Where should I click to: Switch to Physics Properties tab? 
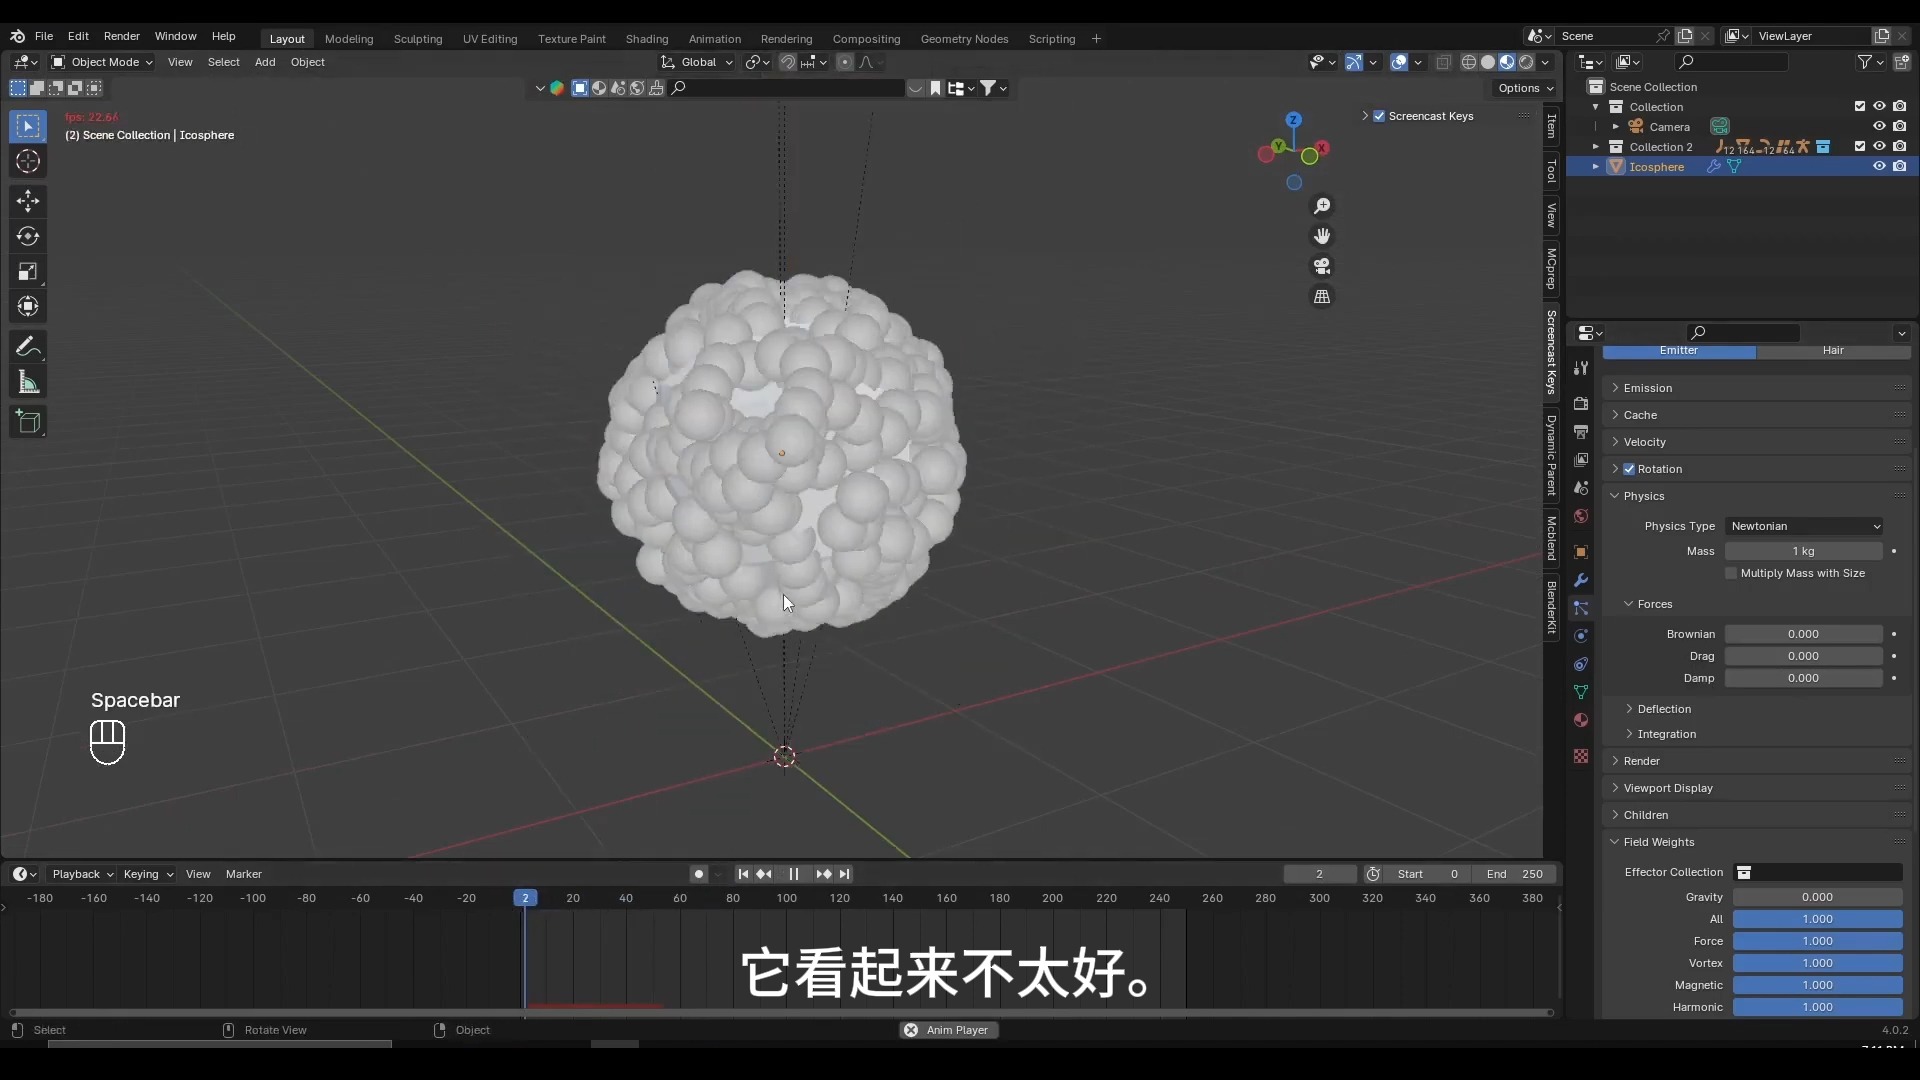[1581, 636]
